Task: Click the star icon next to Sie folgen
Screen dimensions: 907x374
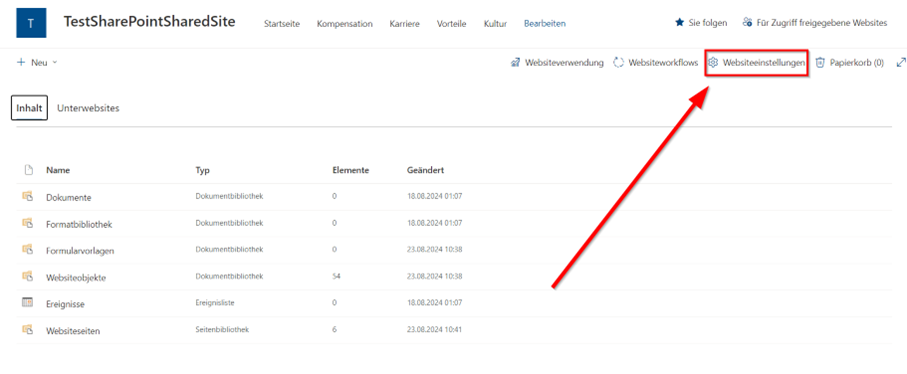Action: click(x=680, y=23)
